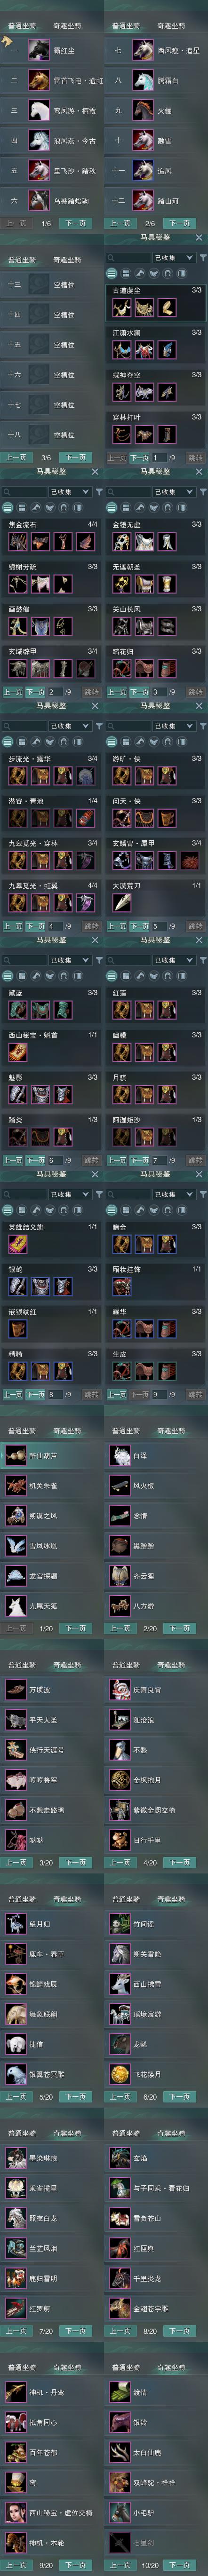This screenshot has width=208, height=2576.
Task: Open filter funnel beside 已收集 above 金镫无虚
Action: point(203,492)
